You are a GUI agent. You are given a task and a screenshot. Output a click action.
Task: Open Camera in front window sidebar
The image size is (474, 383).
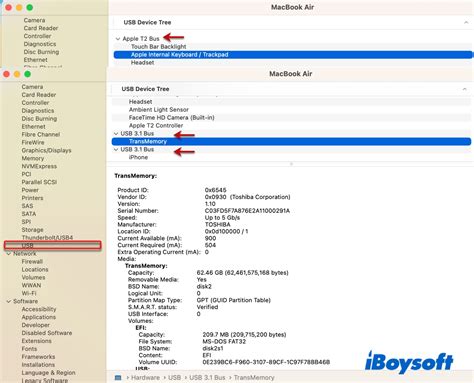tap(32, 87)
